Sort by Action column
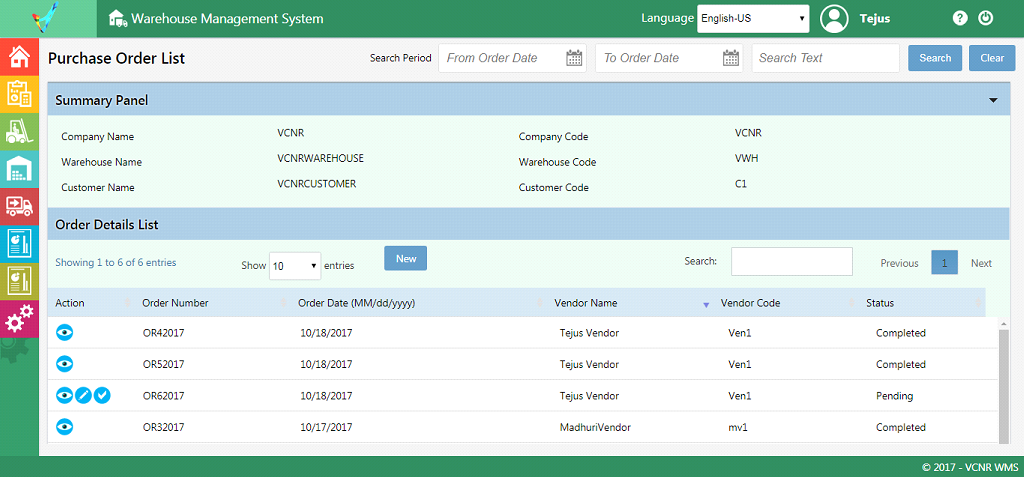This screenshot has height=477, width=1024. pyautogui.click(x=92, y=303)
